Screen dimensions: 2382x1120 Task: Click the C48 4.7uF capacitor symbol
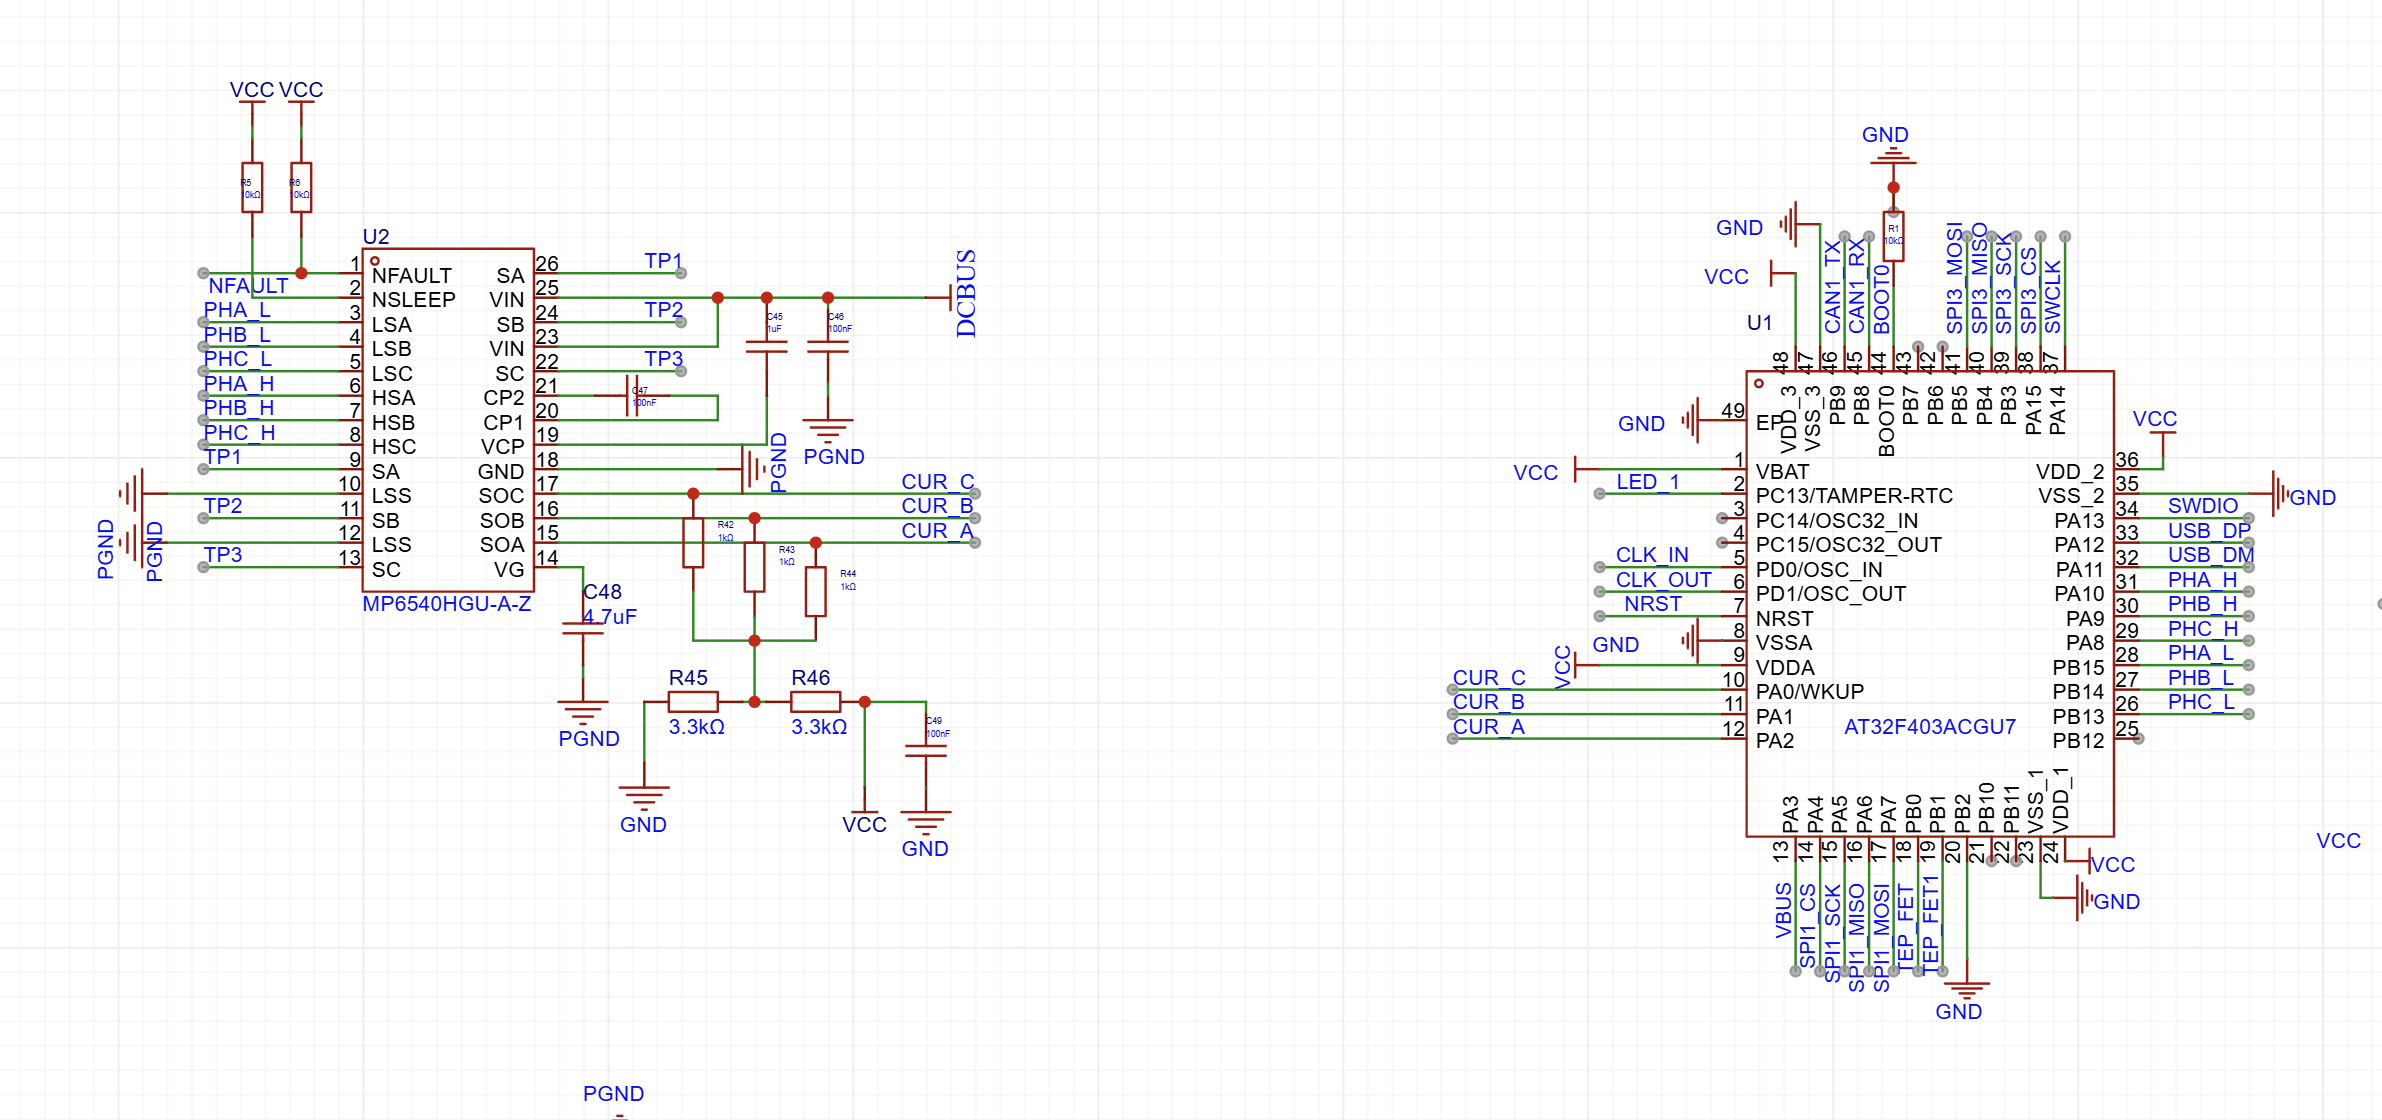click(x=583, y=629)
